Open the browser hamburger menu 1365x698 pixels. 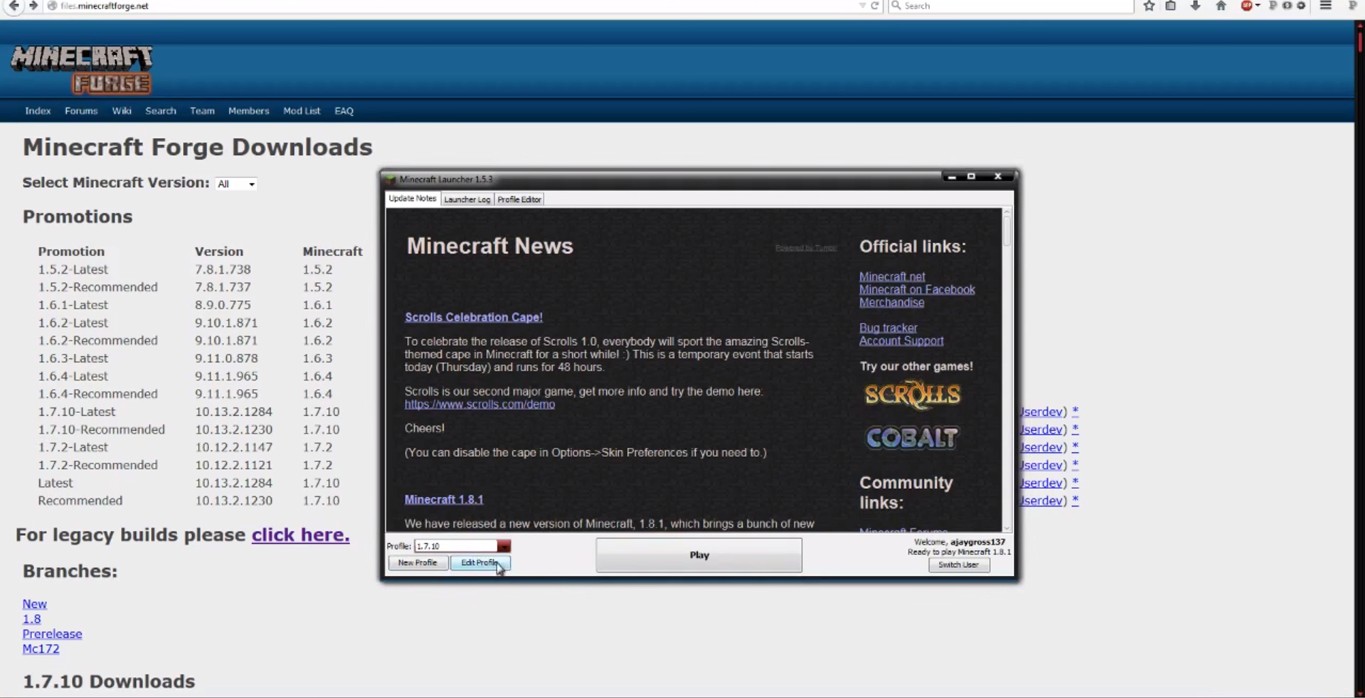1326,6
